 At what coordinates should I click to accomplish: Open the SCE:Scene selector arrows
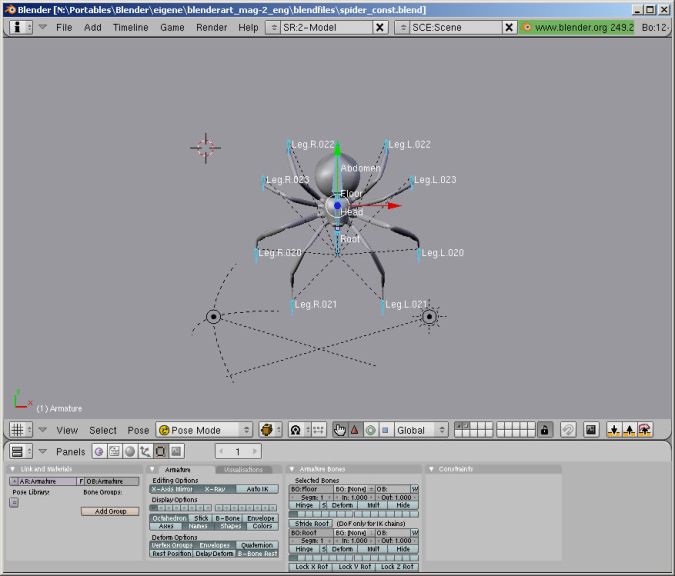click(403, 27)
